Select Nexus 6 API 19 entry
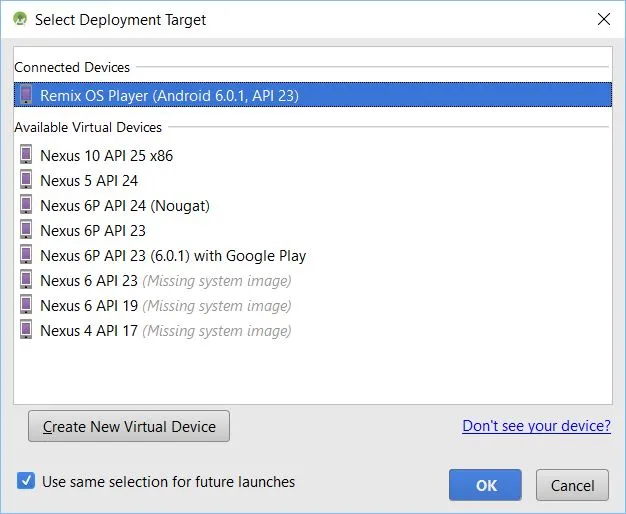The image size is (626, 514). [x=166, y=306]
